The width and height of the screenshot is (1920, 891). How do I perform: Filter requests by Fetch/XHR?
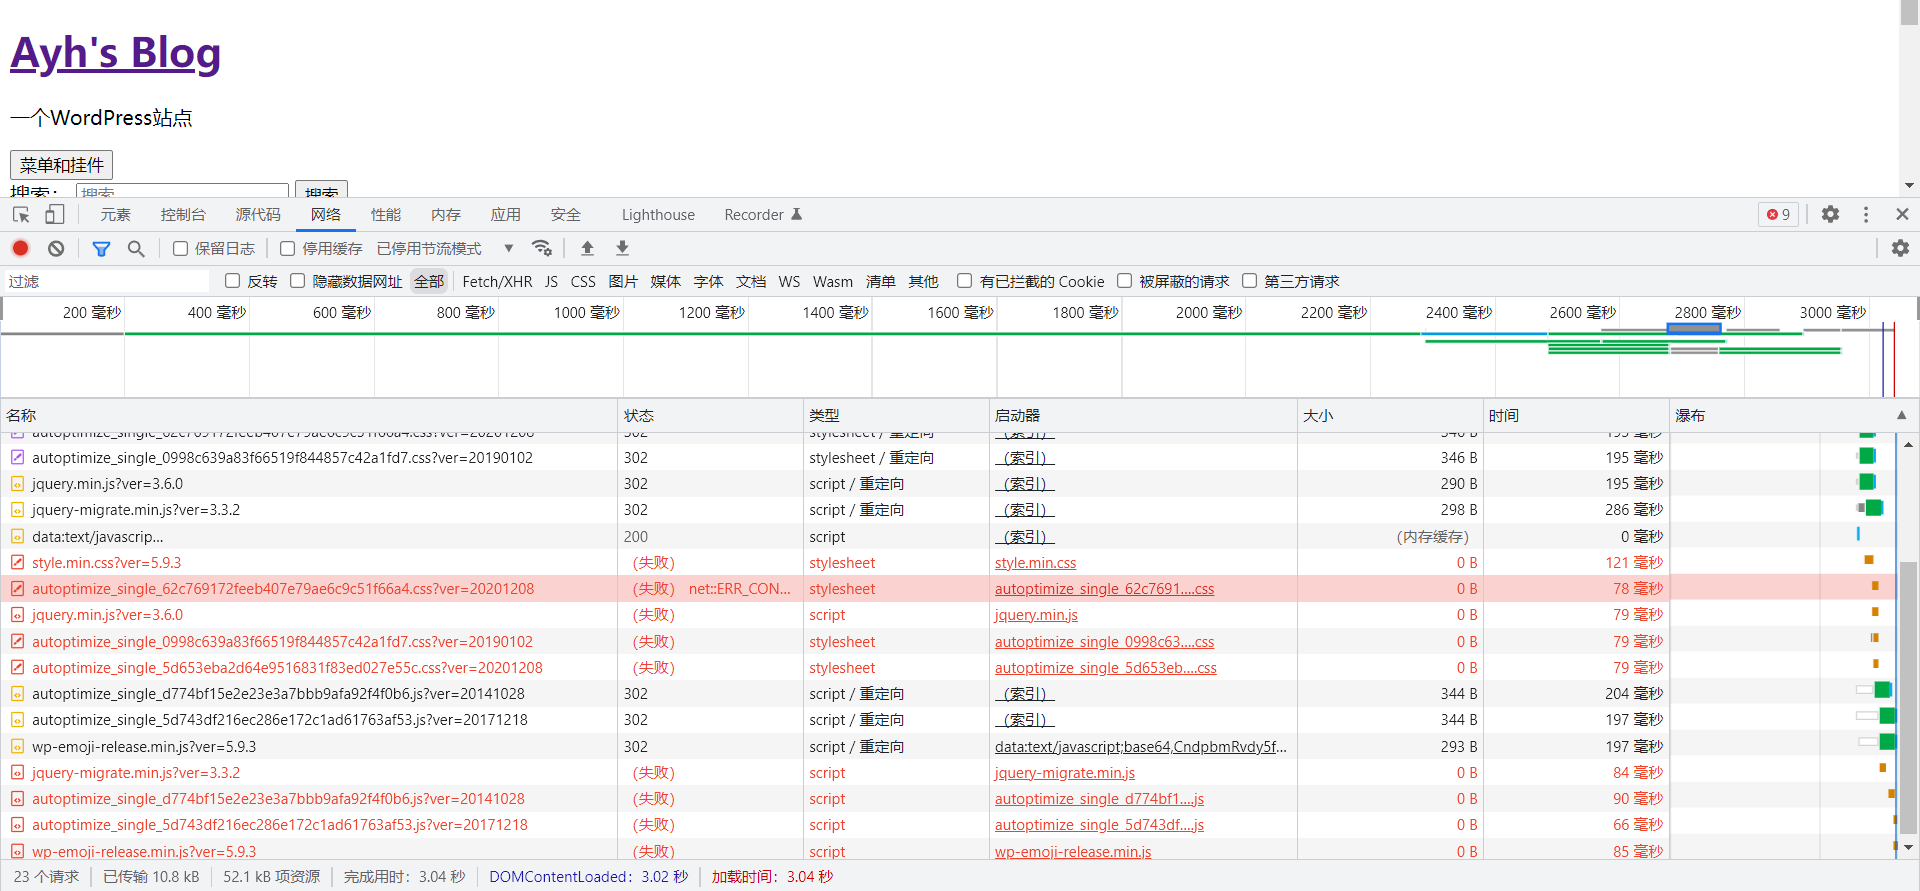[497, 282]
